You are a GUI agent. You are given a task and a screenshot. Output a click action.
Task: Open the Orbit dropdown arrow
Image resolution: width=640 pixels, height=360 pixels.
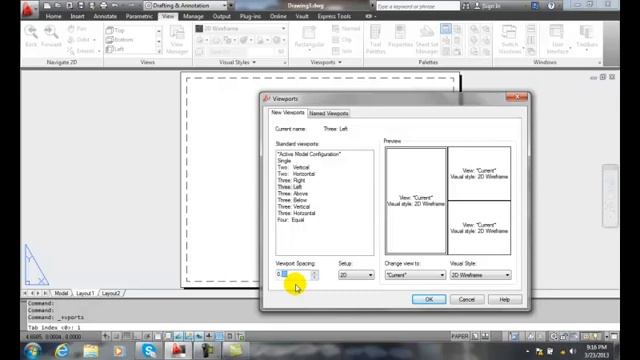[x=94, y=40]
